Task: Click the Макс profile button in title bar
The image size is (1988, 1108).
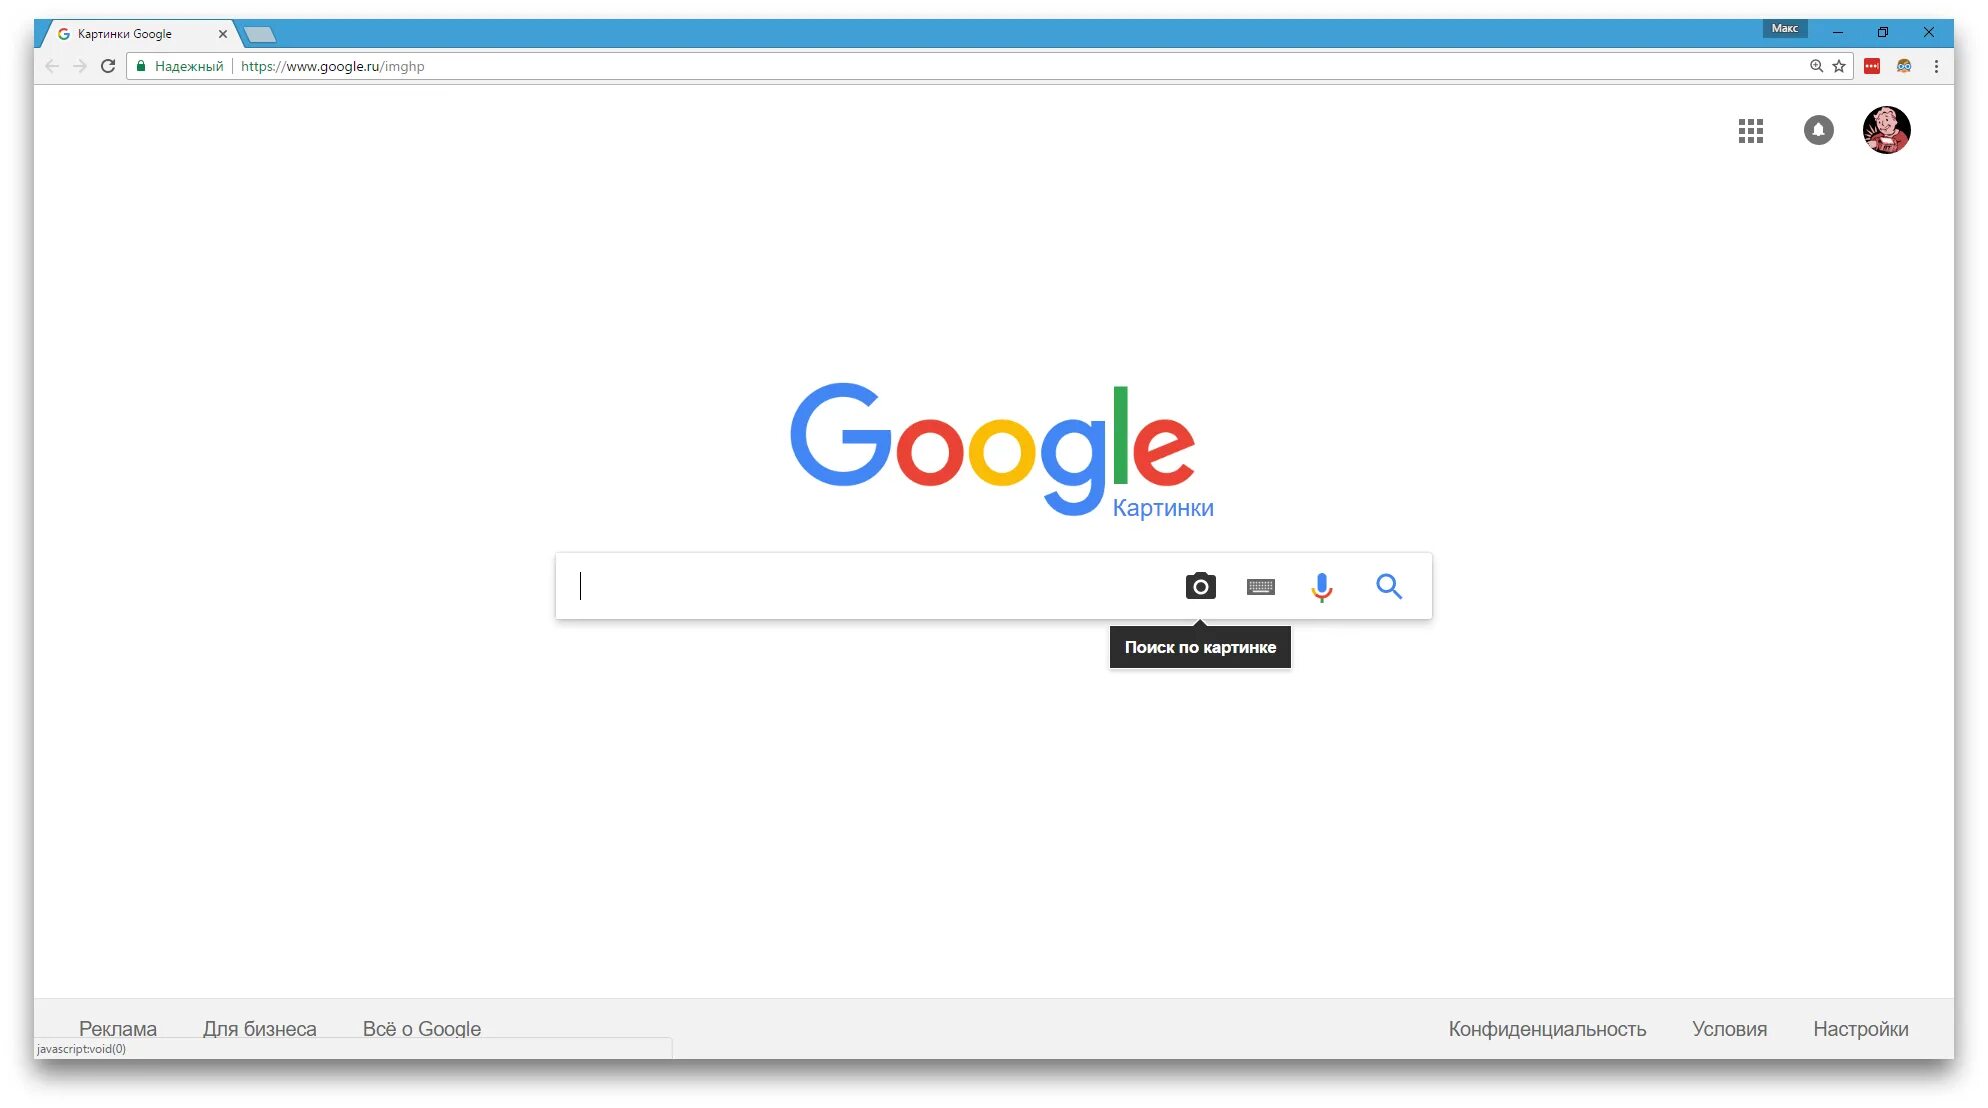Action: 1784,29
